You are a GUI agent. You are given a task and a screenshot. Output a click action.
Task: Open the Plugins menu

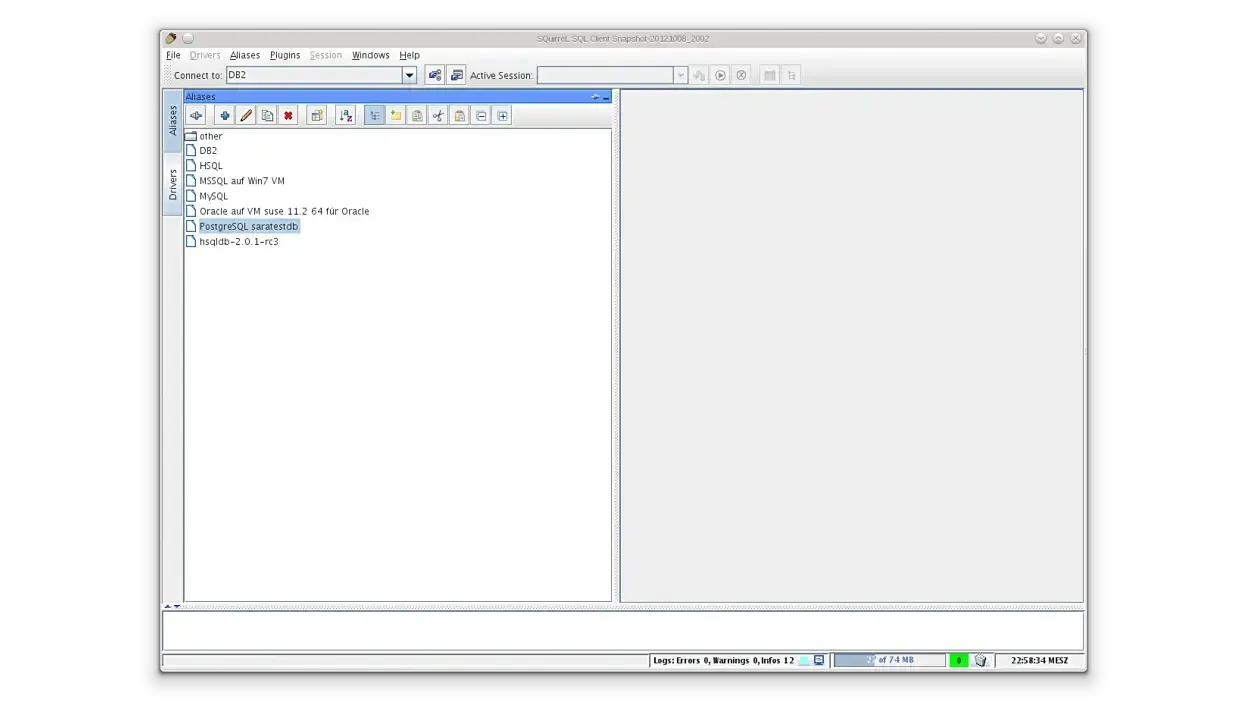tap(284, 55)
